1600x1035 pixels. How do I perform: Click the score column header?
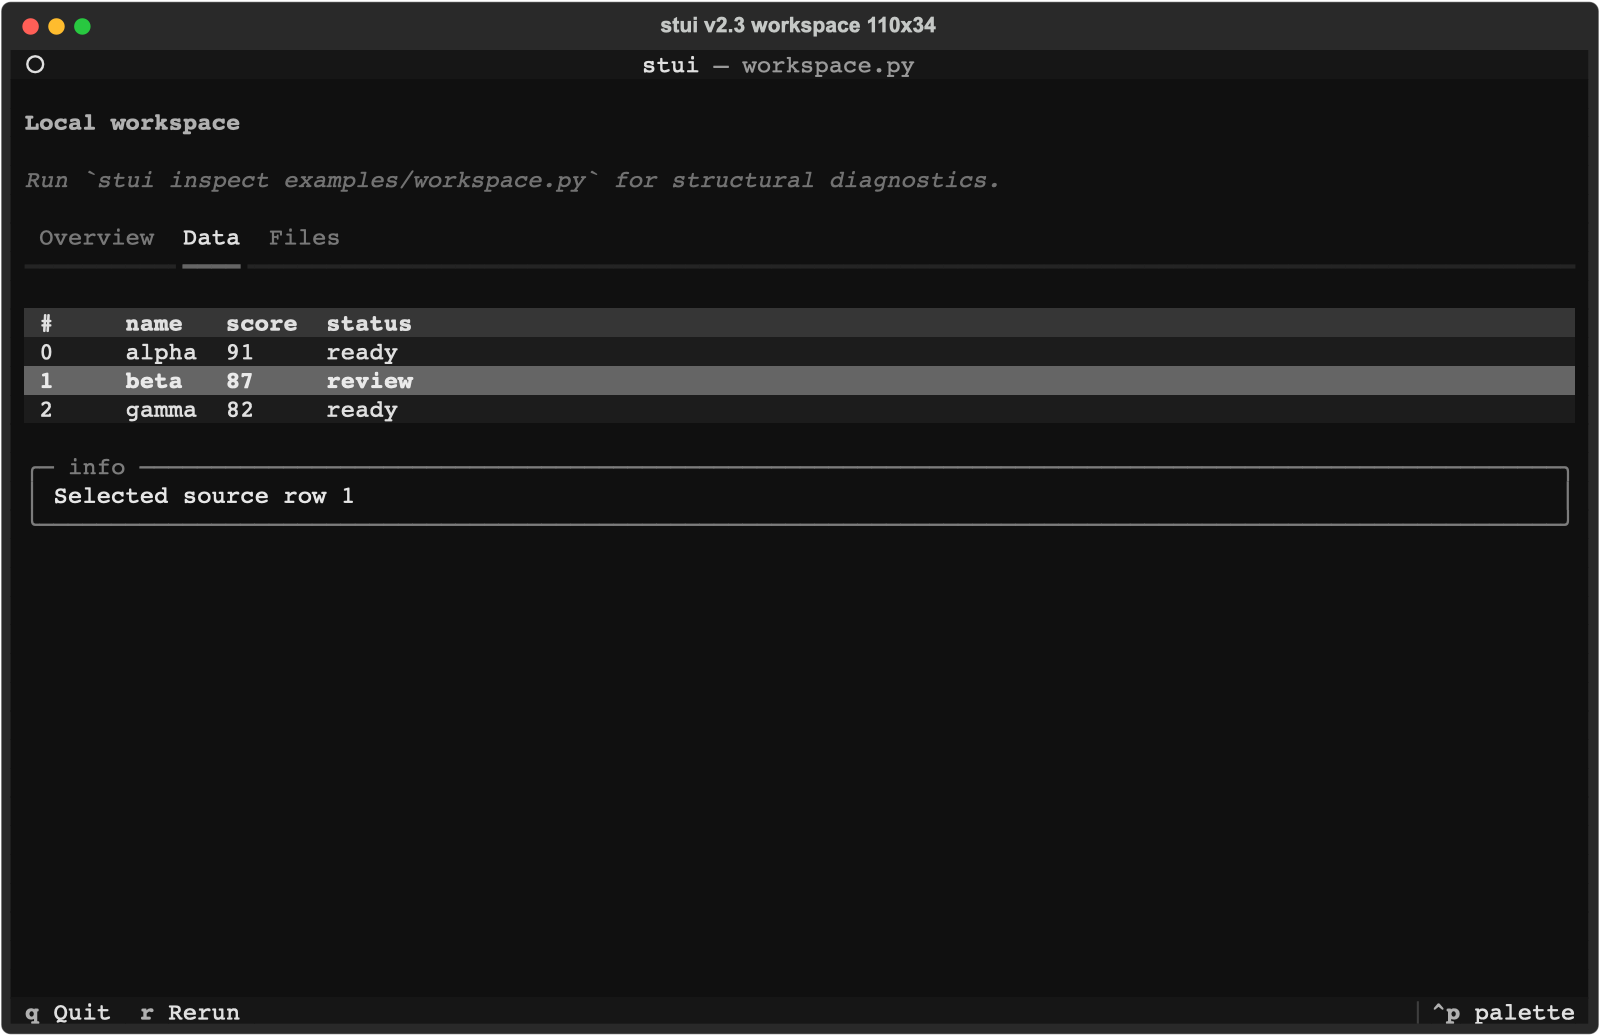pos(261,323)
